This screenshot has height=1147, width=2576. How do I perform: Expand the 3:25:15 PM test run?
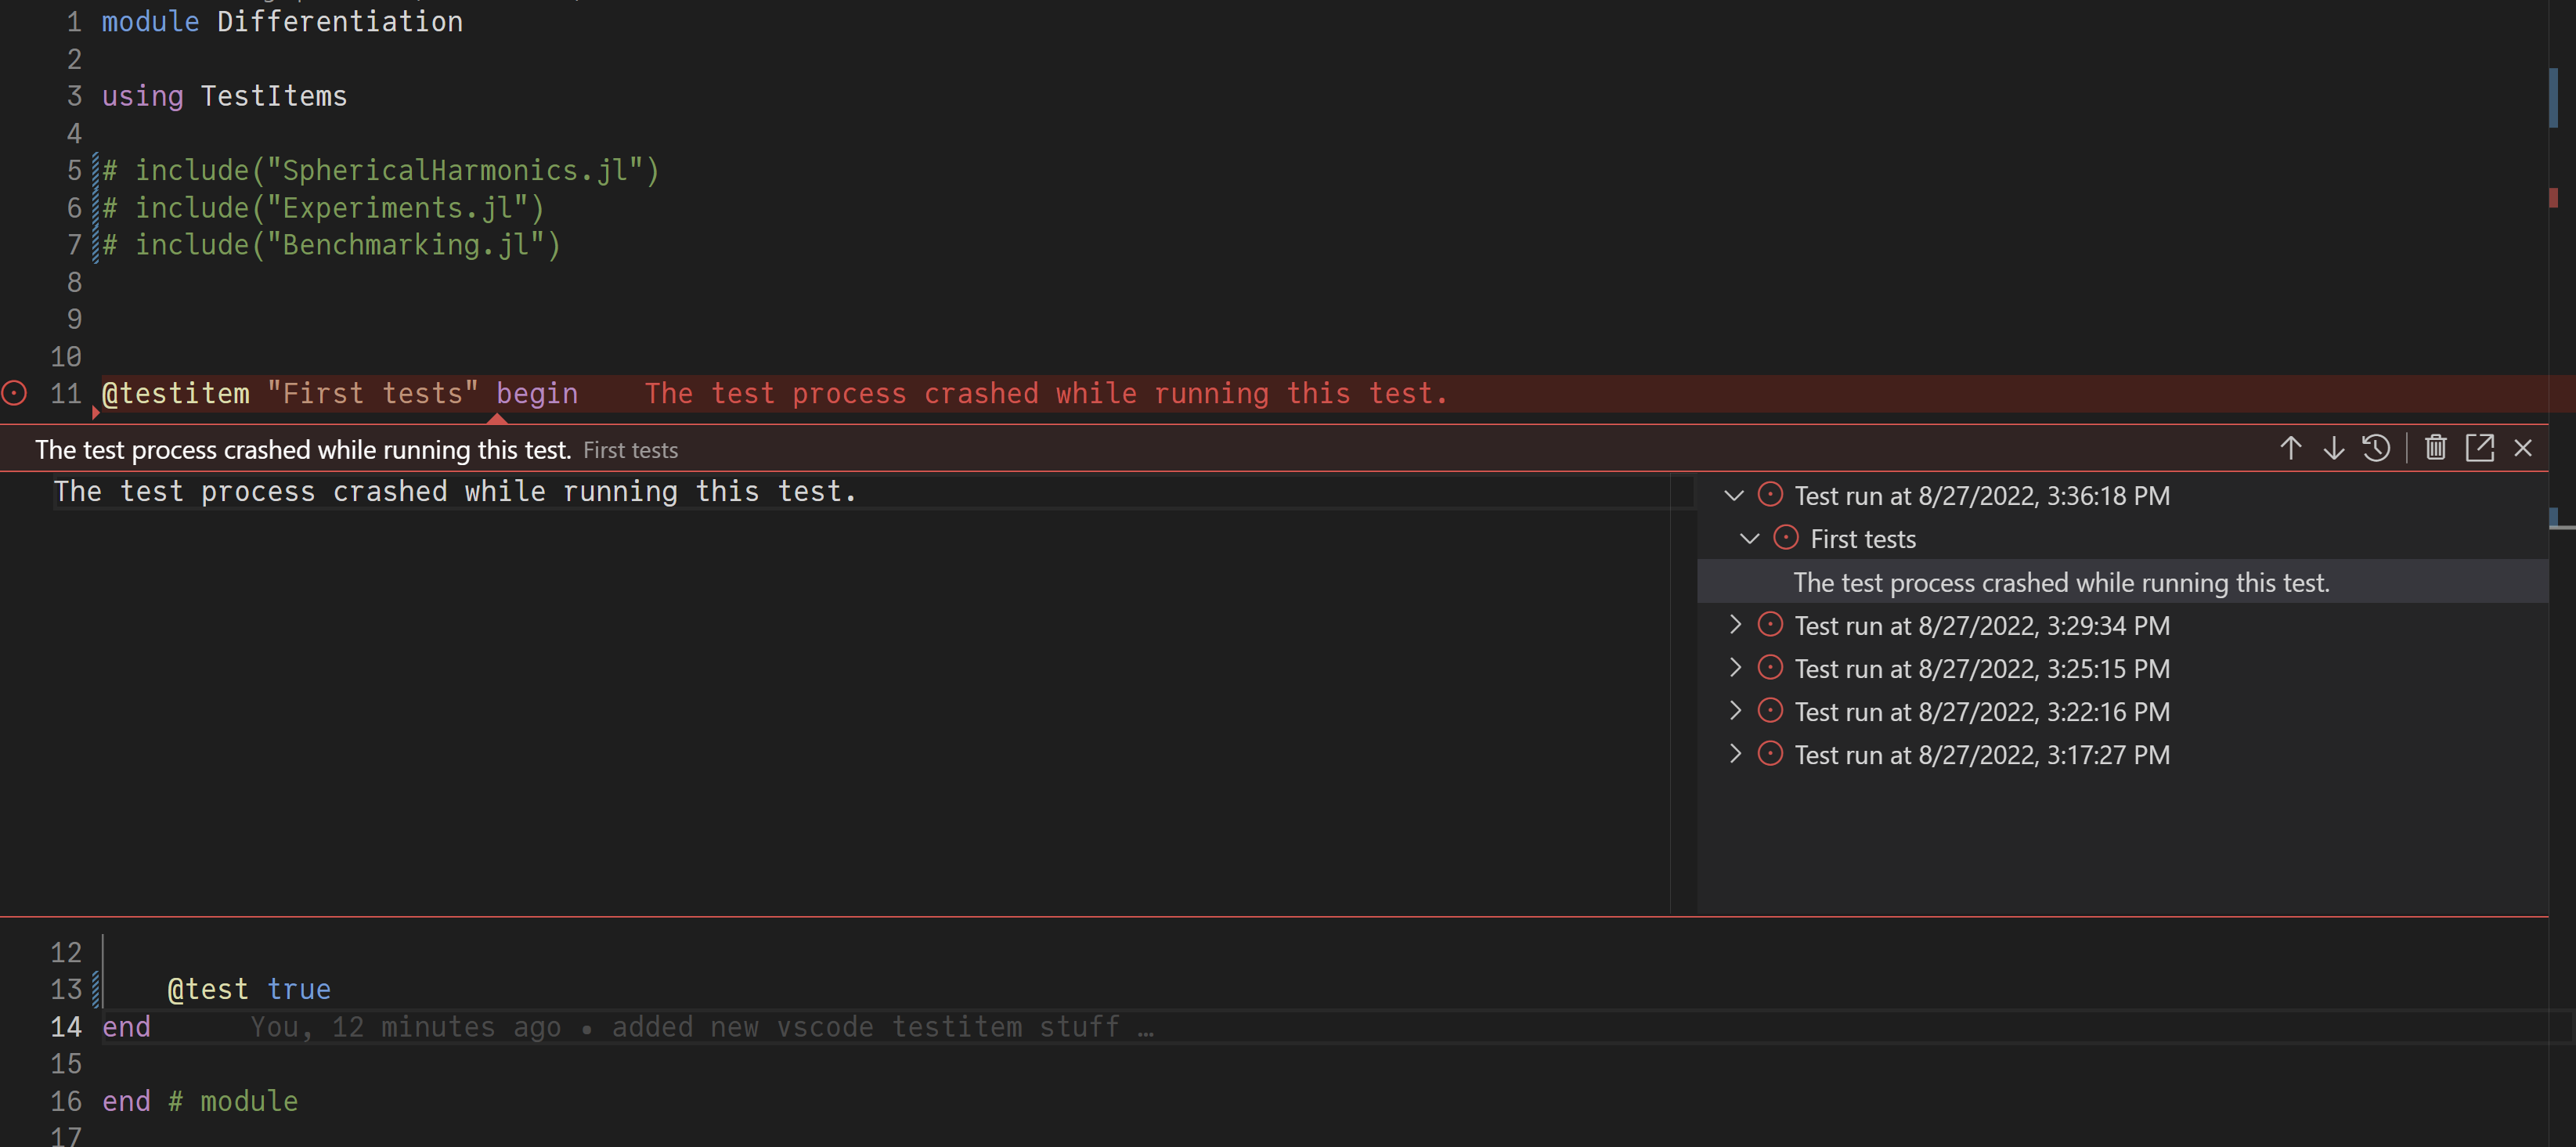(1735, 668)
